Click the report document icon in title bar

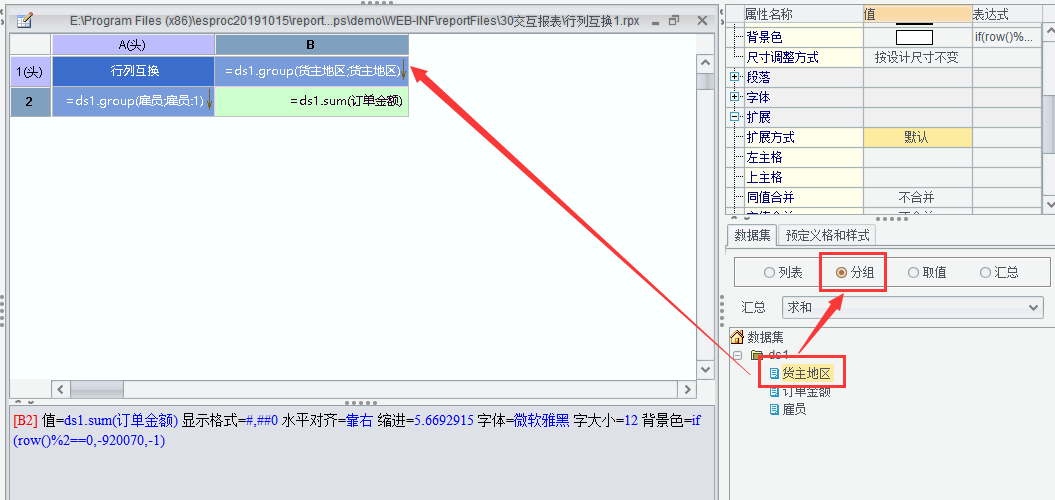24,20
